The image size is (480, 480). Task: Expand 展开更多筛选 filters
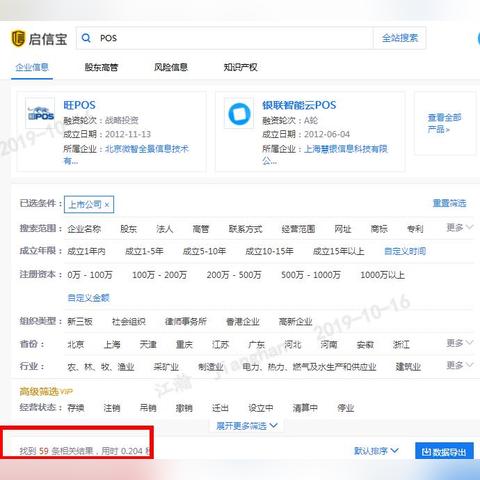click(x=247, y=426)
